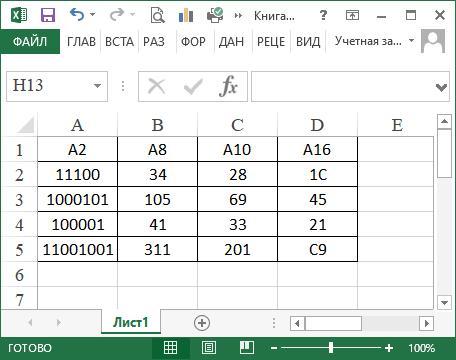Click the chart icon in quick access toolbar

186,15
